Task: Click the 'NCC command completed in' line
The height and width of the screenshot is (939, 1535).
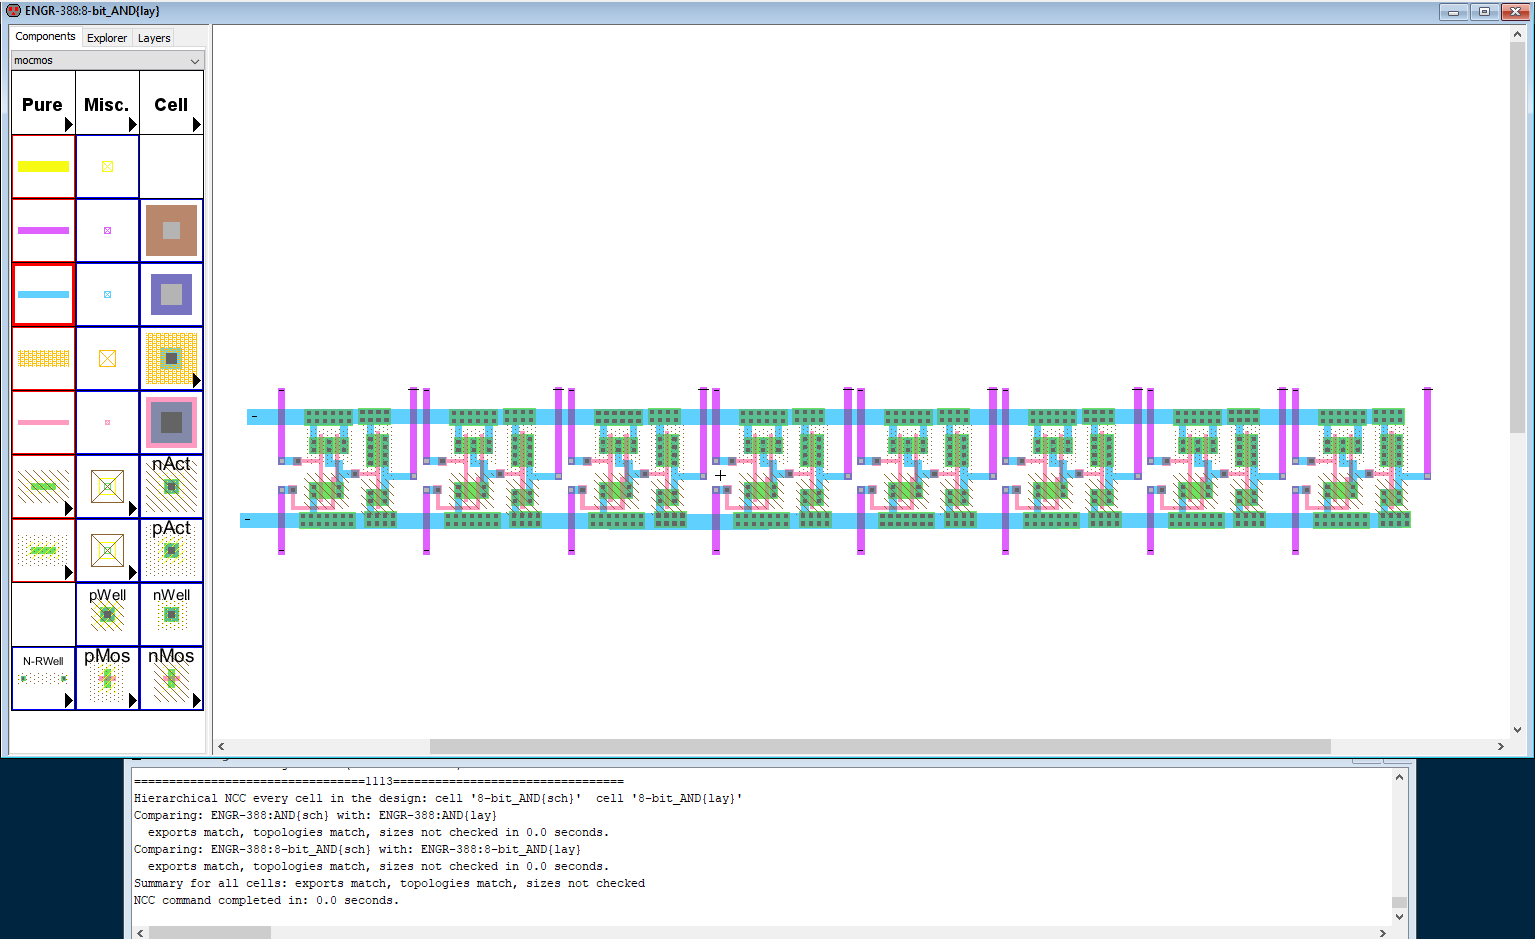Action: point(266,900)
